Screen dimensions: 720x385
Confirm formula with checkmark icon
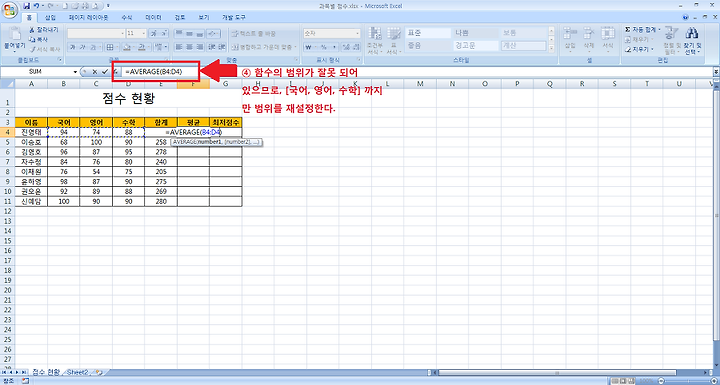point(105,72)
